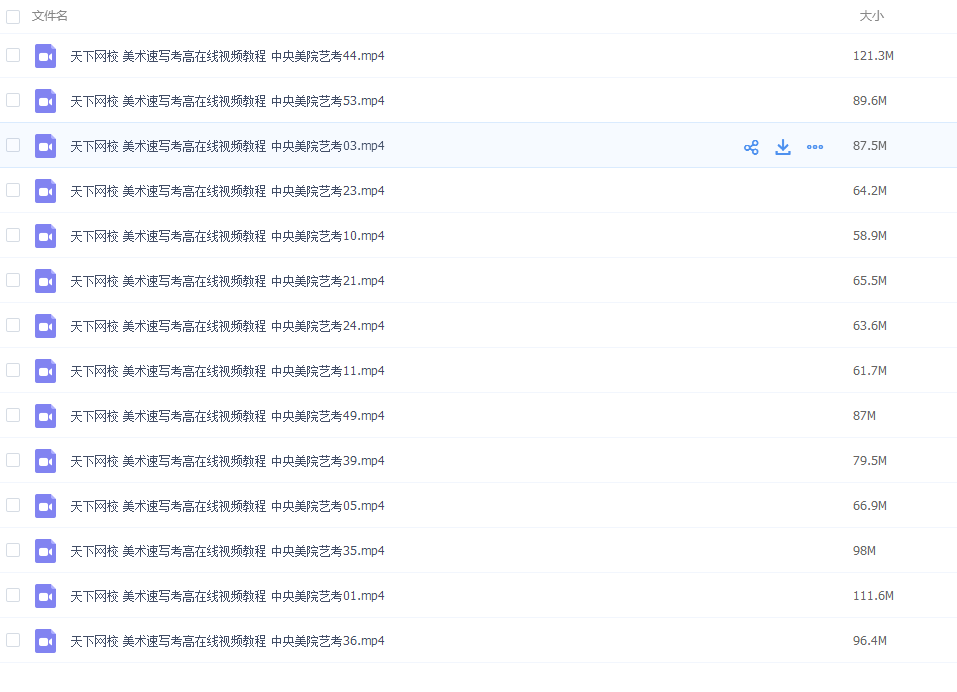Open file name 中央美院艺考49.mp4

227,416
